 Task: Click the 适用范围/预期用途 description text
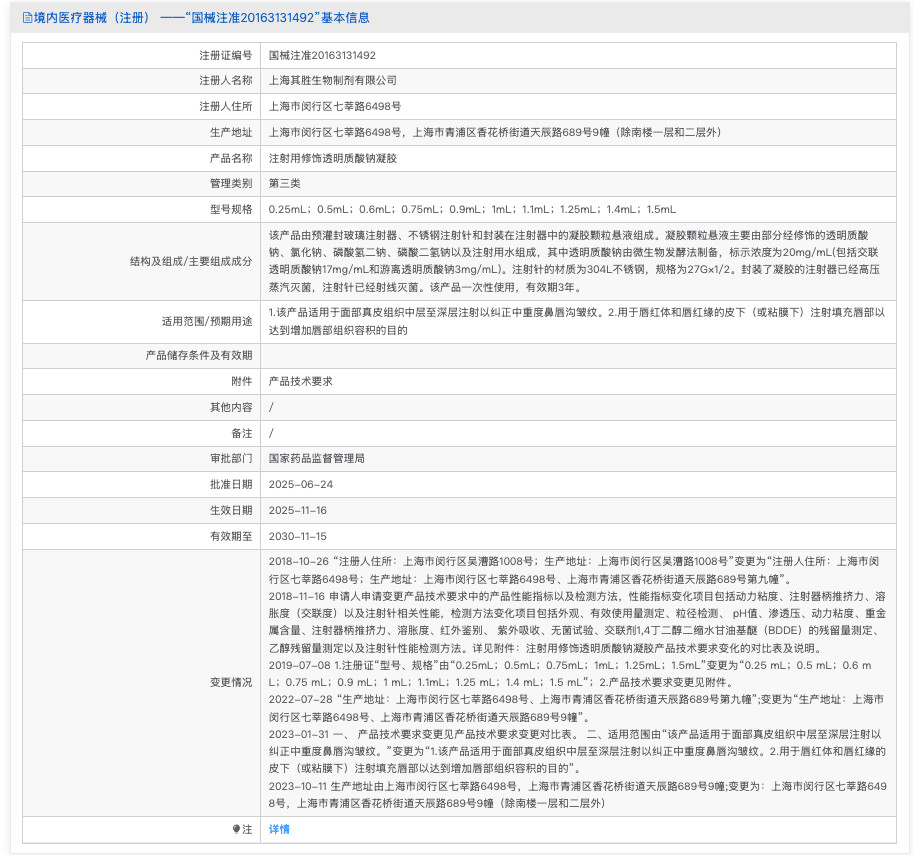coord(577,320)
